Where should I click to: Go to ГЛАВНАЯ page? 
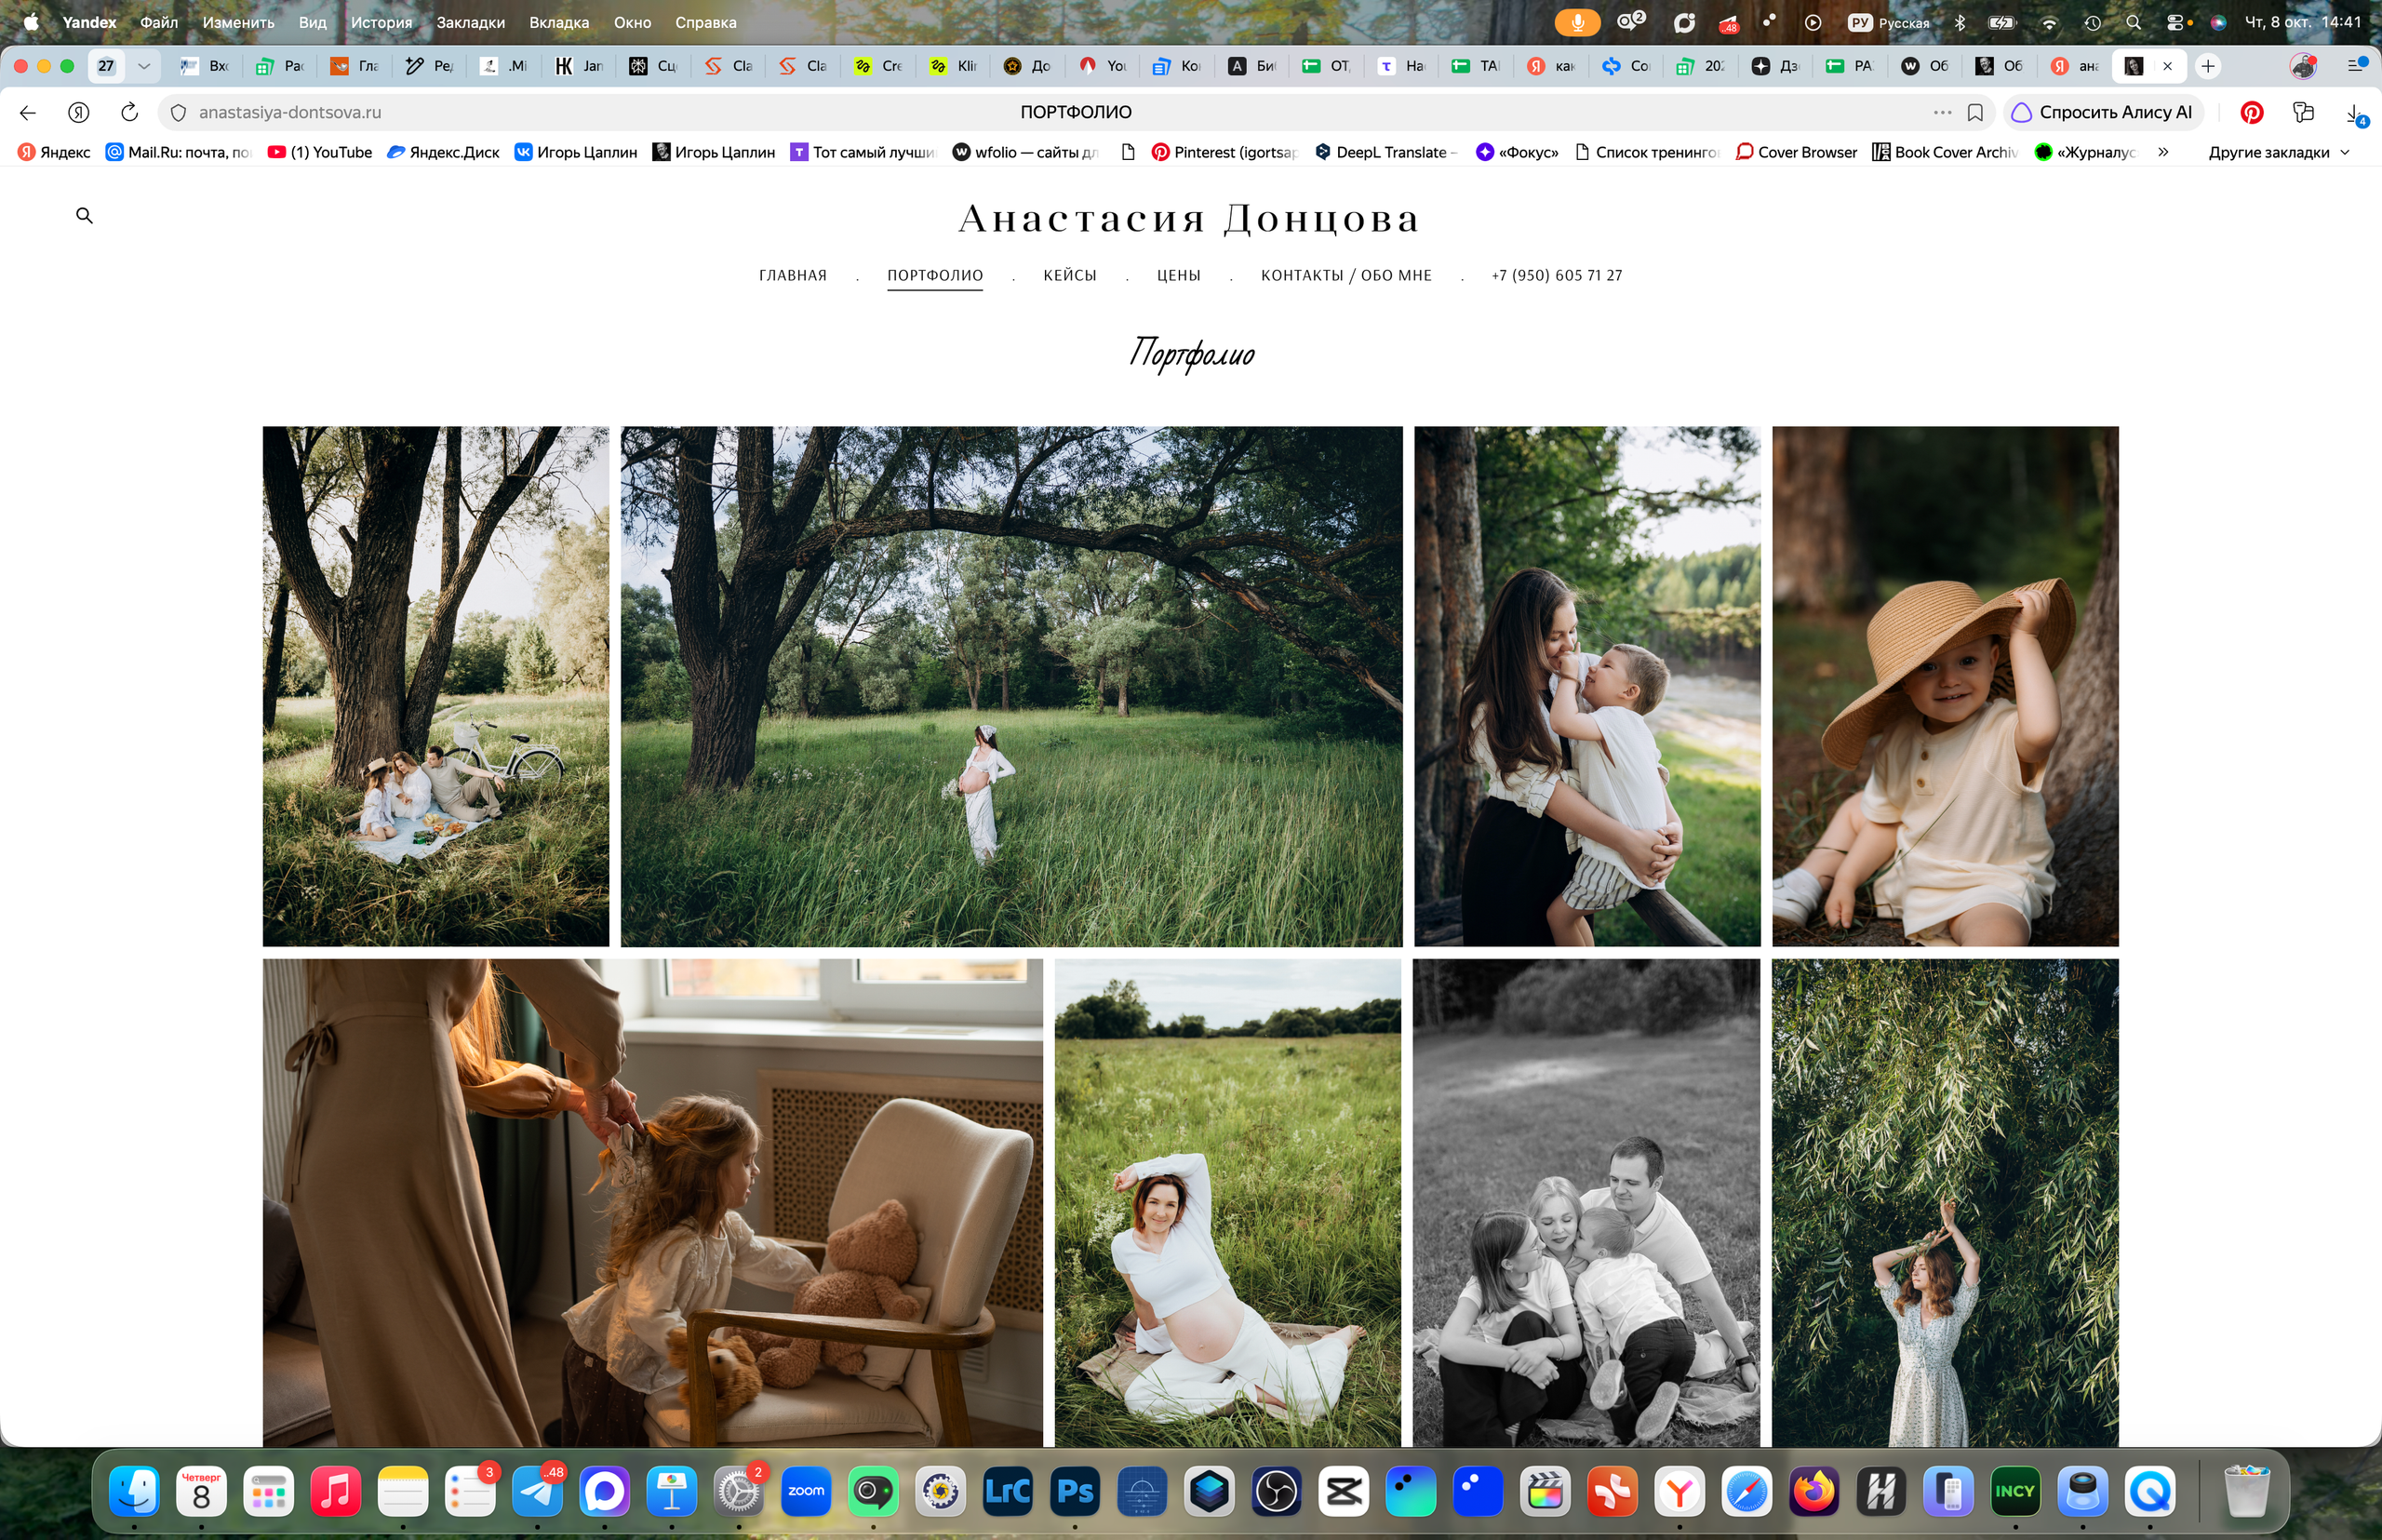[793, 275]
